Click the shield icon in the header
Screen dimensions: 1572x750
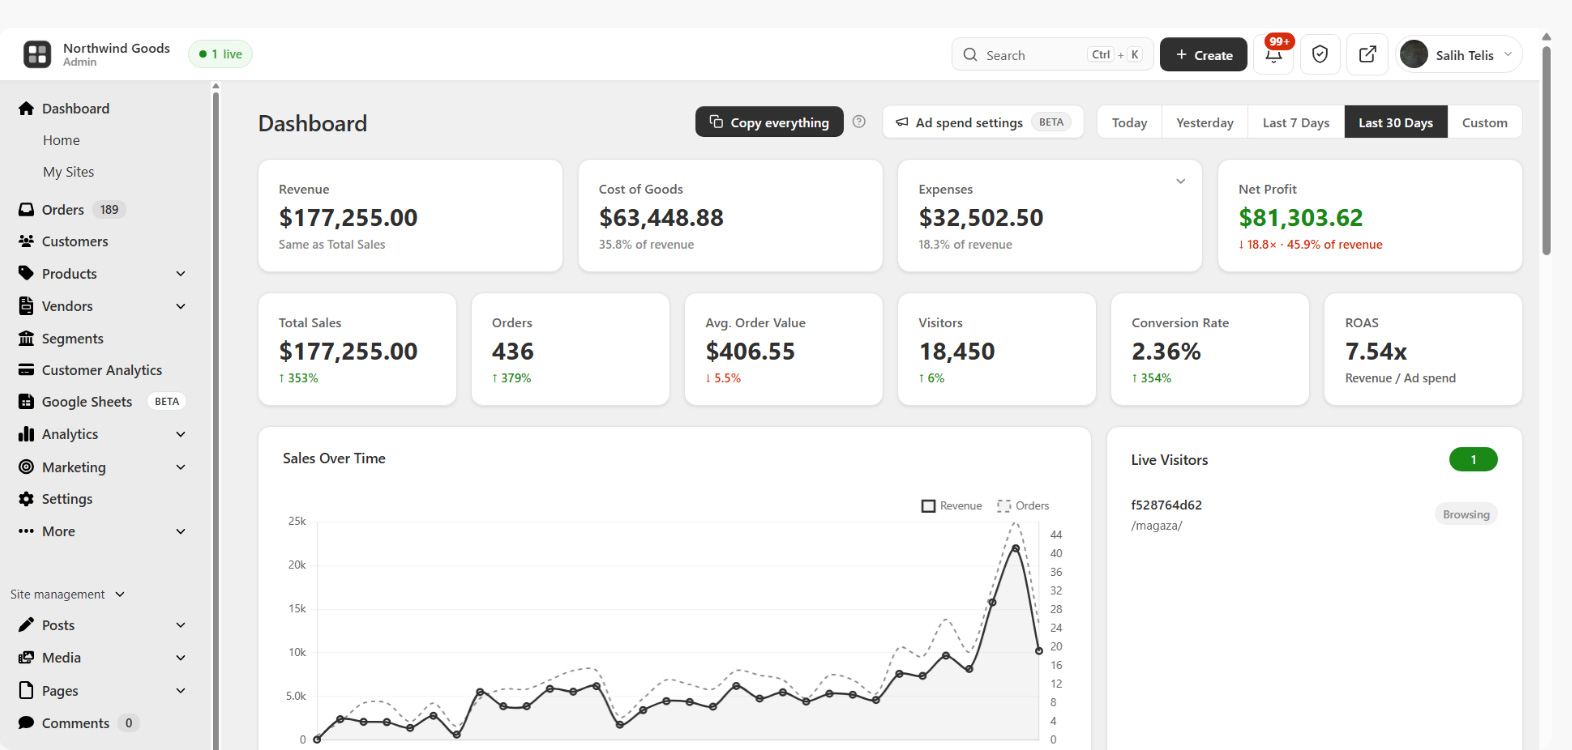1320,55
